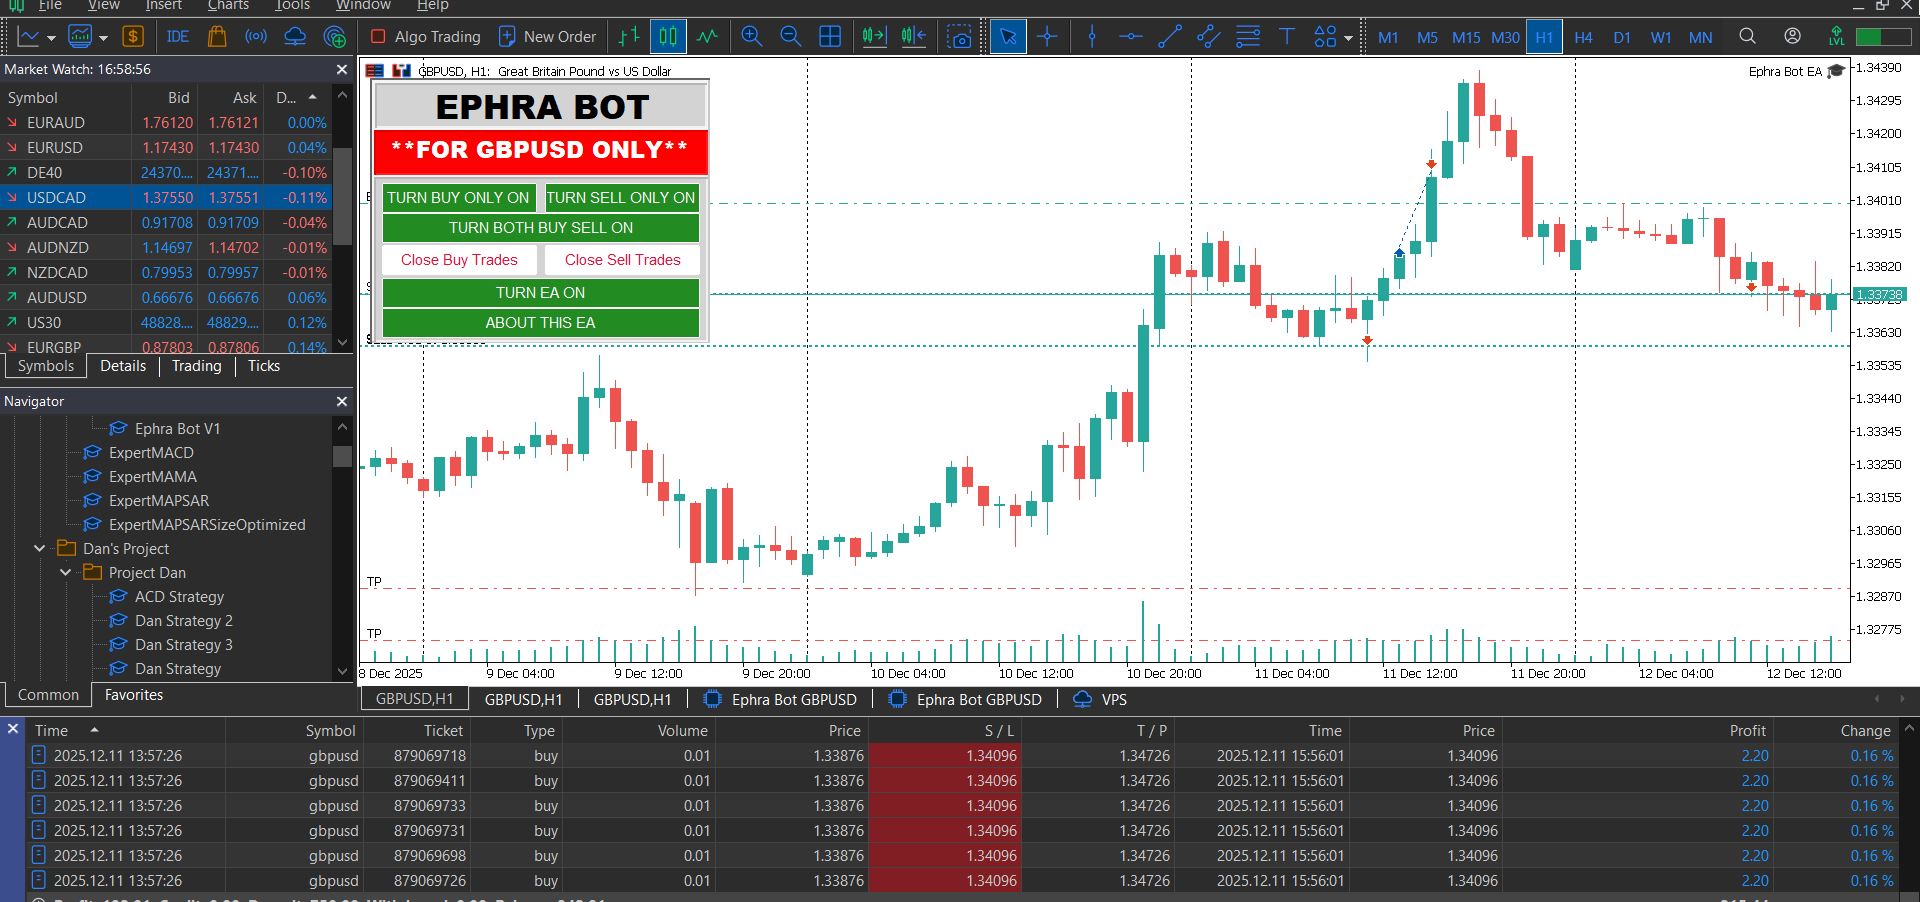Click the zoom out magnifier icon
Viewport: 1920px width, 902px height.
[791, 37]
